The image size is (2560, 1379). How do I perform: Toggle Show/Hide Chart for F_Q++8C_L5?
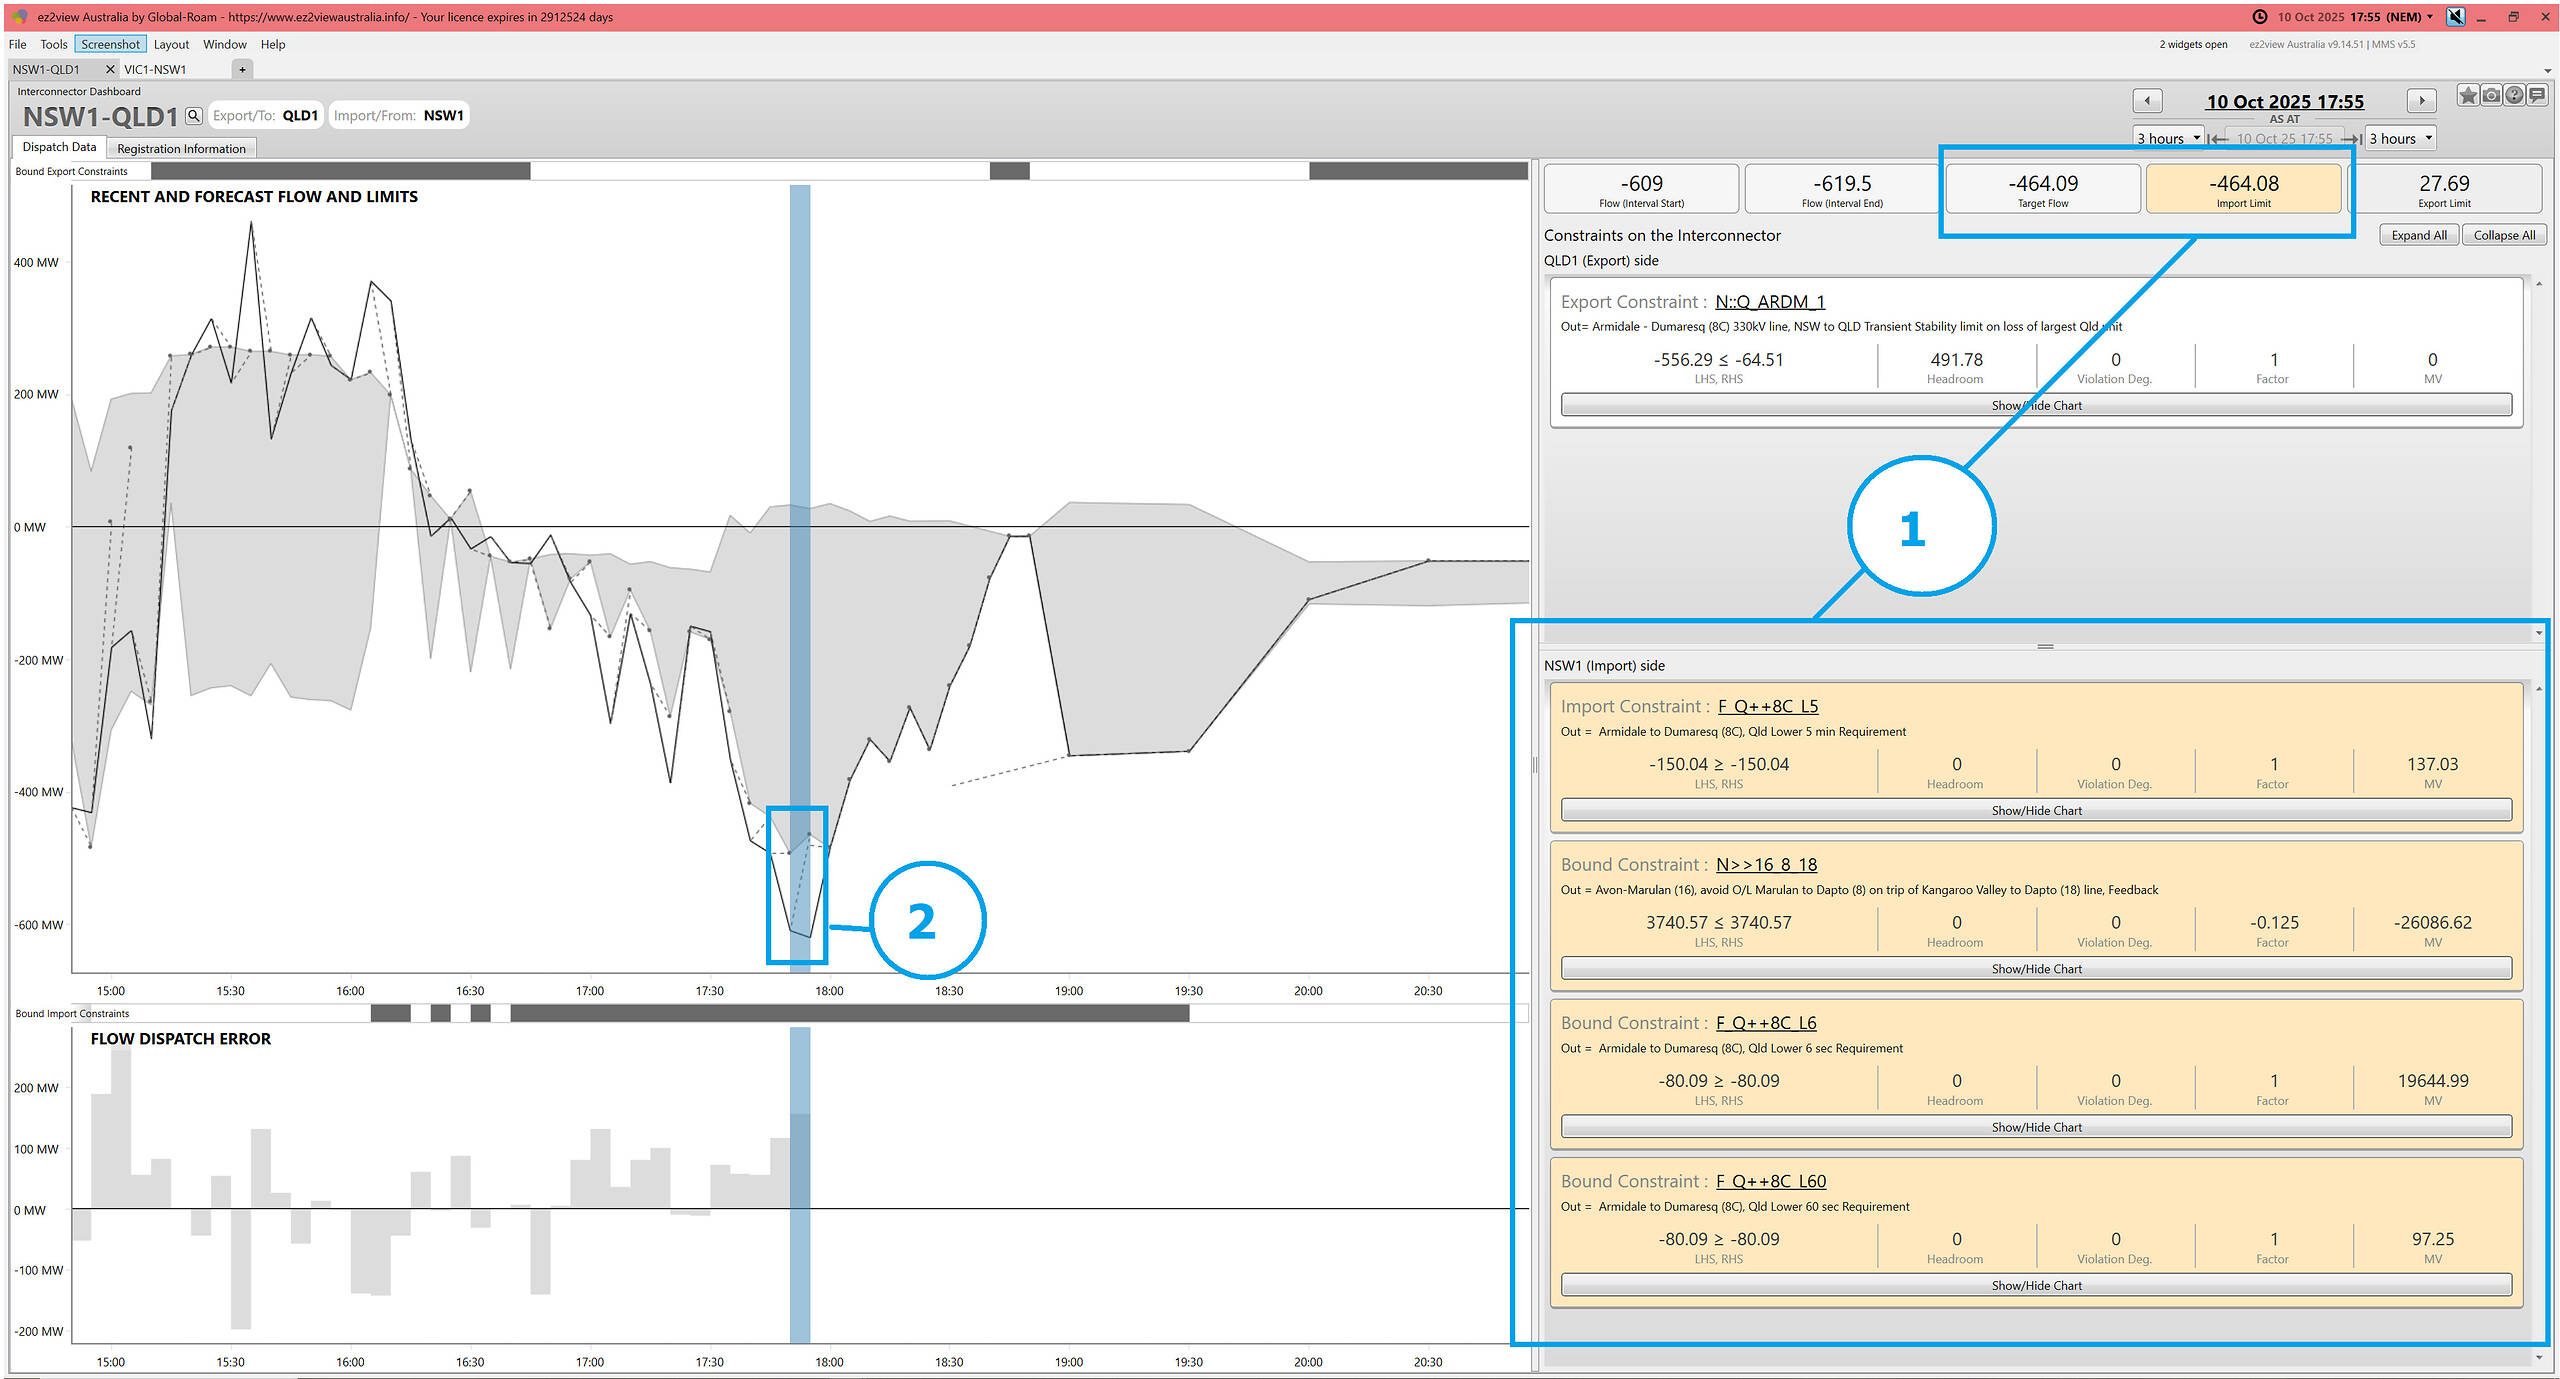[2035, 811]
